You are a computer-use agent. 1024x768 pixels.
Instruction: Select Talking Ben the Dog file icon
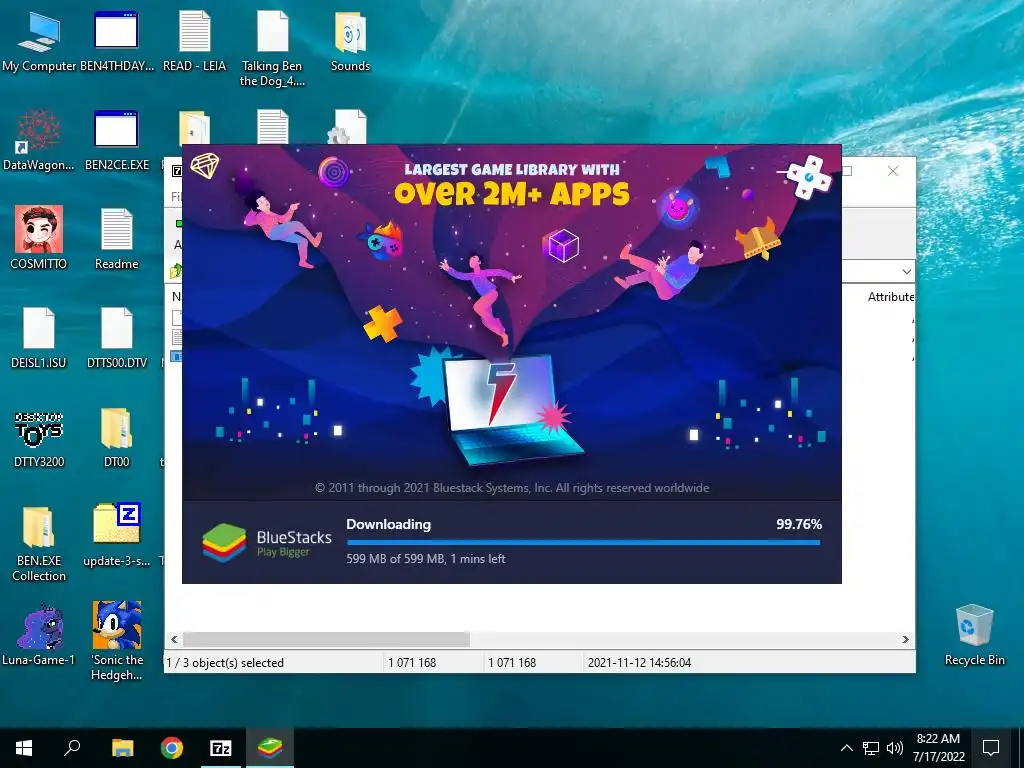272,48
